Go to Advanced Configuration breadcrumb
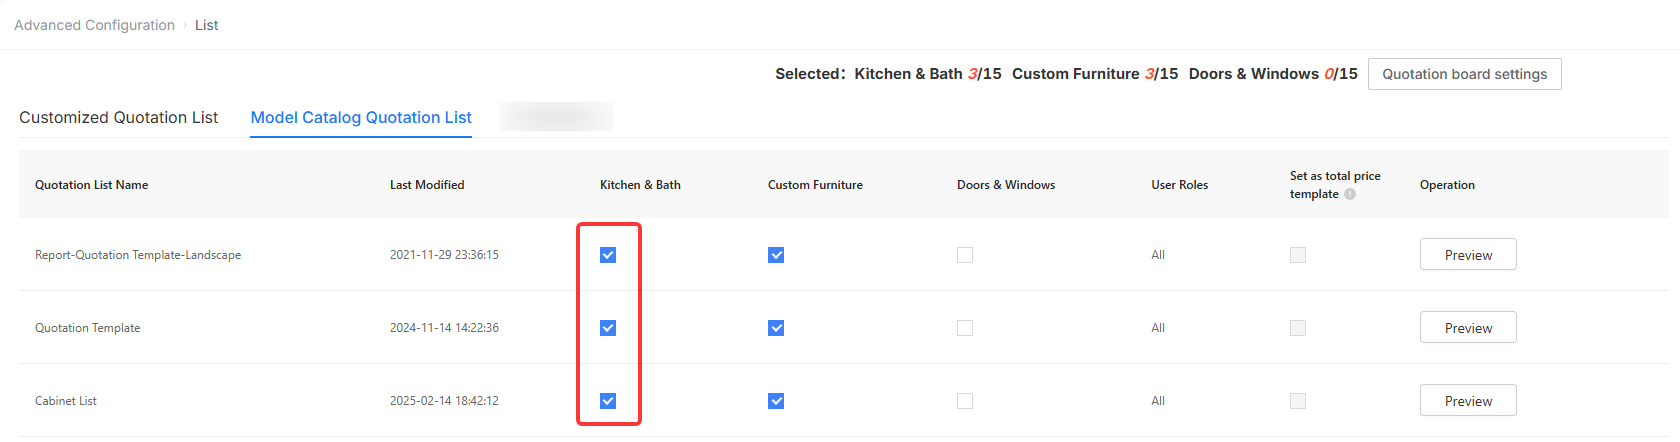 (x=94, y=25)
